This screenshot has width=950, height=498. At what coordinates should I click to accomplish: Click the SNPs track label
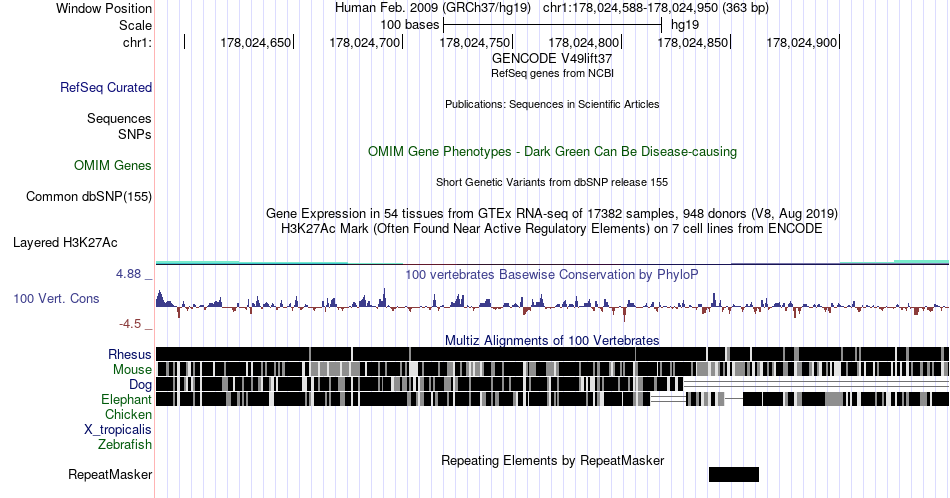tap(135, 134)
